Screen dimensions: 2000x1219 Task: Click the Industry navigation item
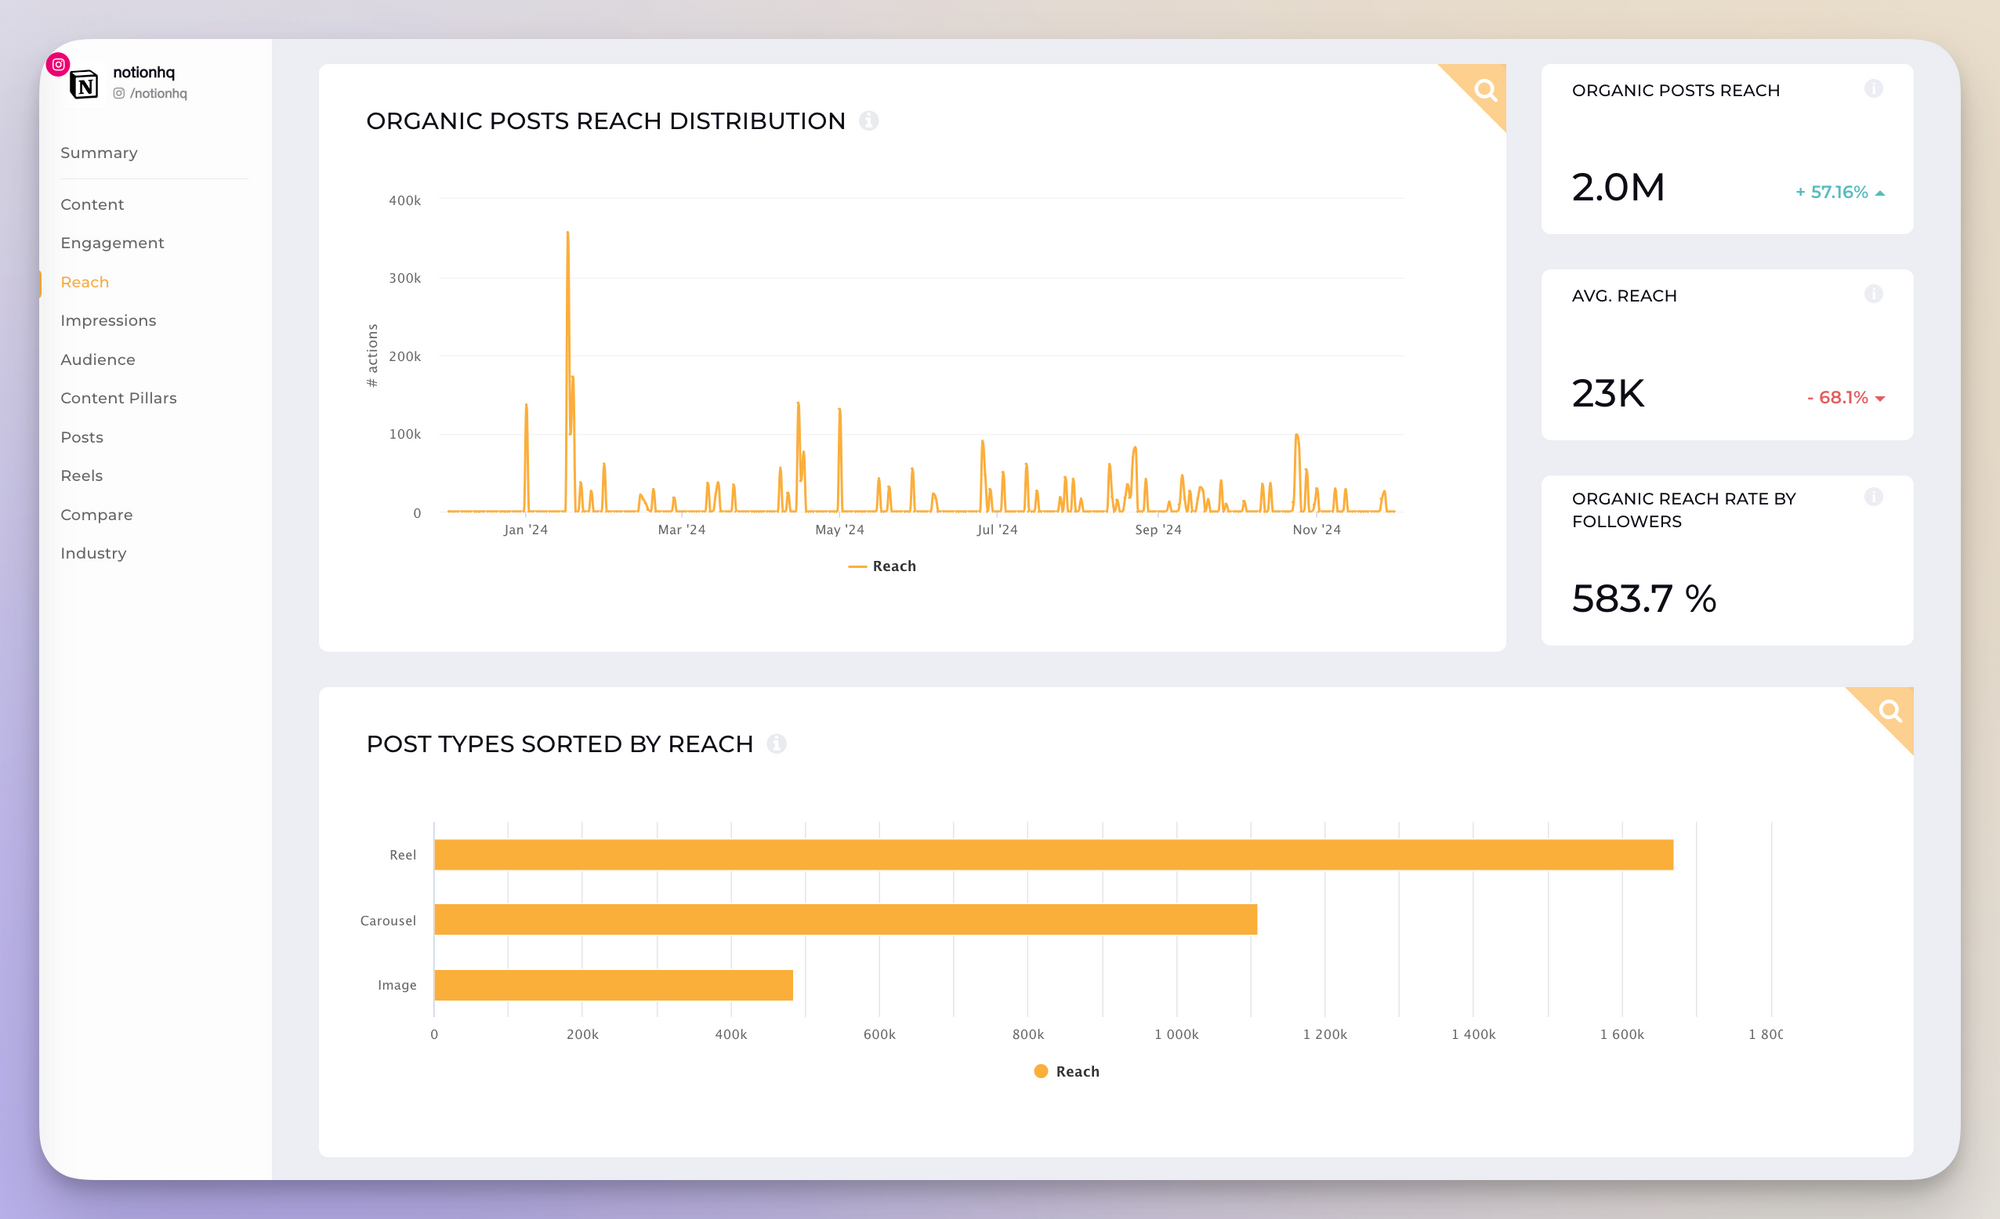pyautogui.click(x=93, y=552)
